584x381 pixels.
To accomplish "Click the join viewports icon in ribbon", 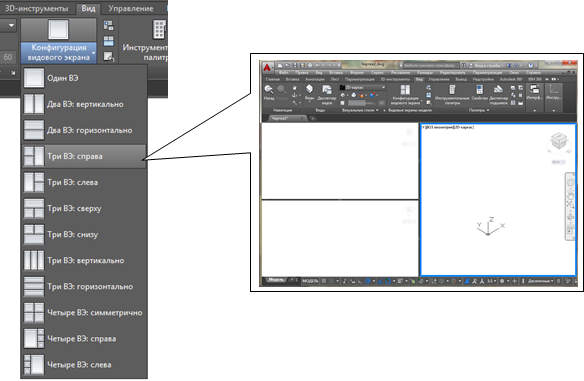I will (x=108, y=41).
